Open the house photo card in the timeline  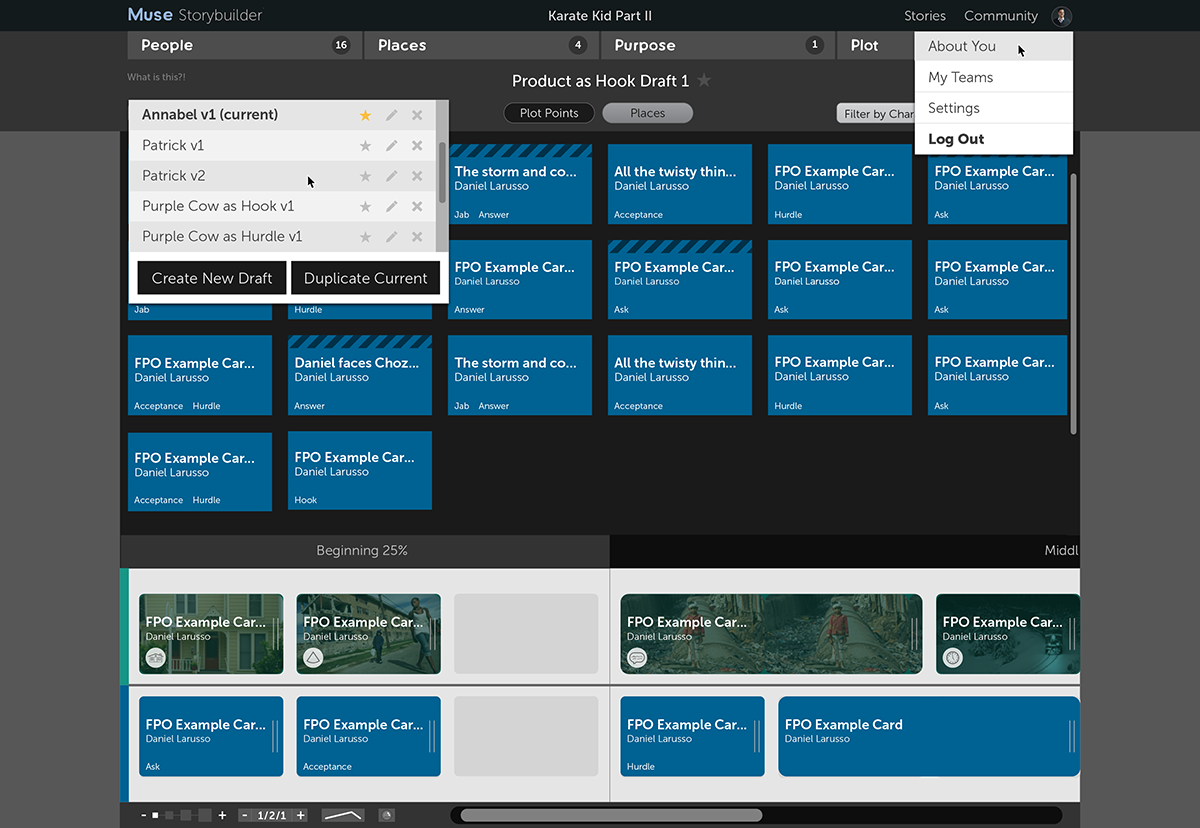pyautogui.click(x=211, y=634)
